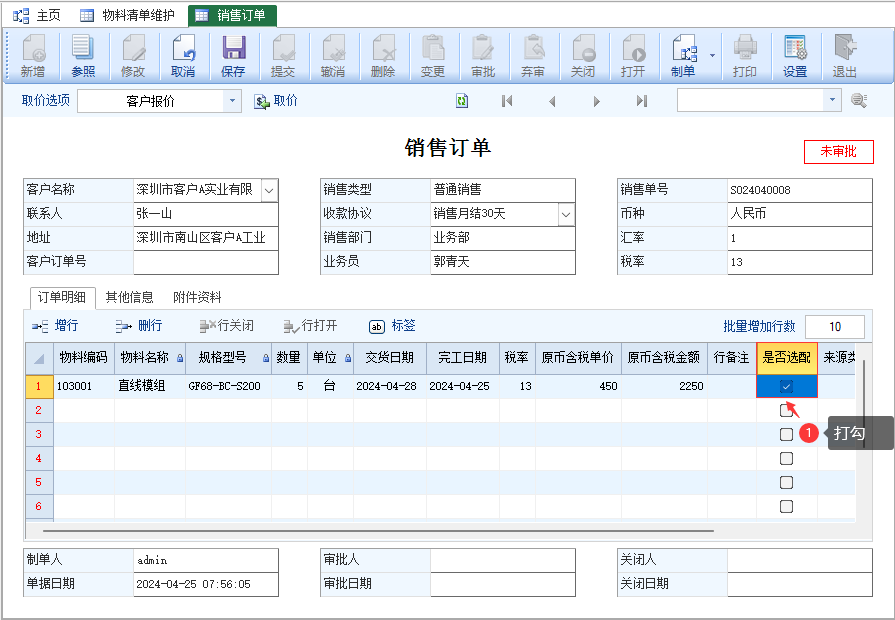Expand the 收款协议 dropdown arrow

point(566,215)
